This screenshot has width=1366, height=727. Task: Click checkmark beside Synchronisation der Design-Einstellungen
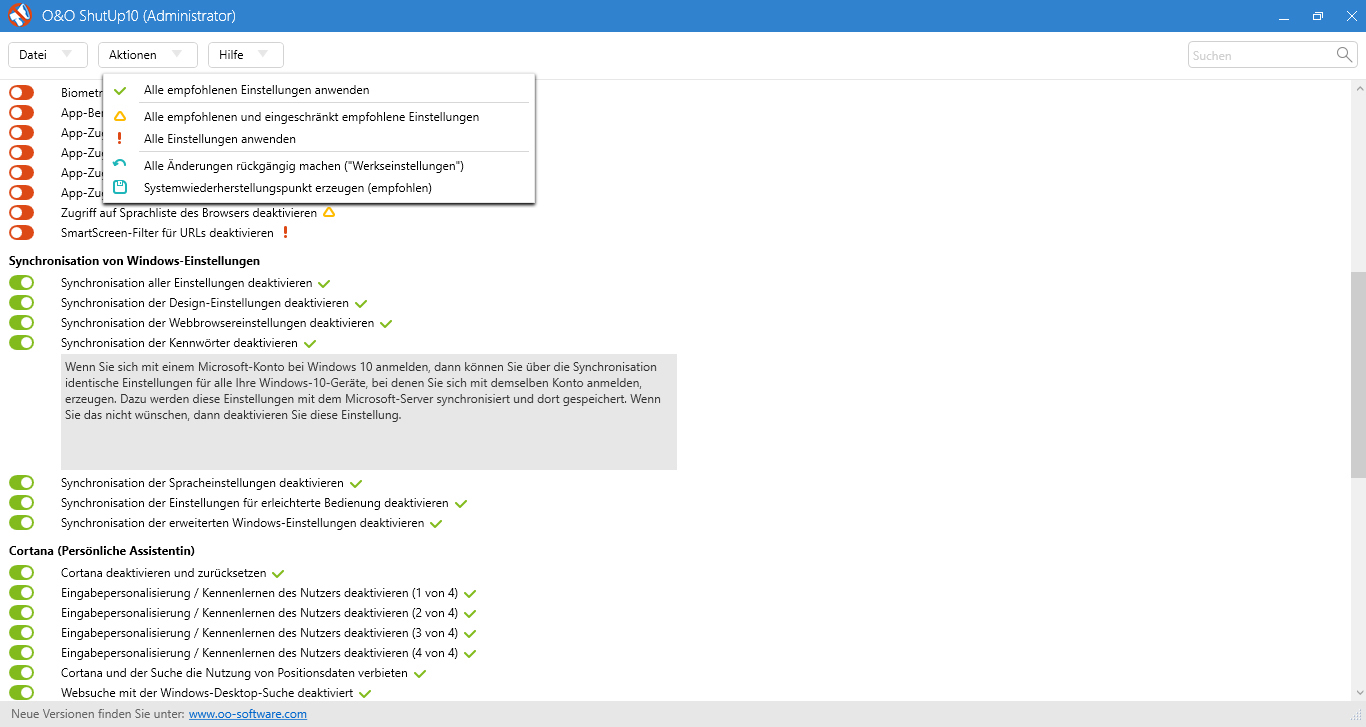tap(361, 303)
